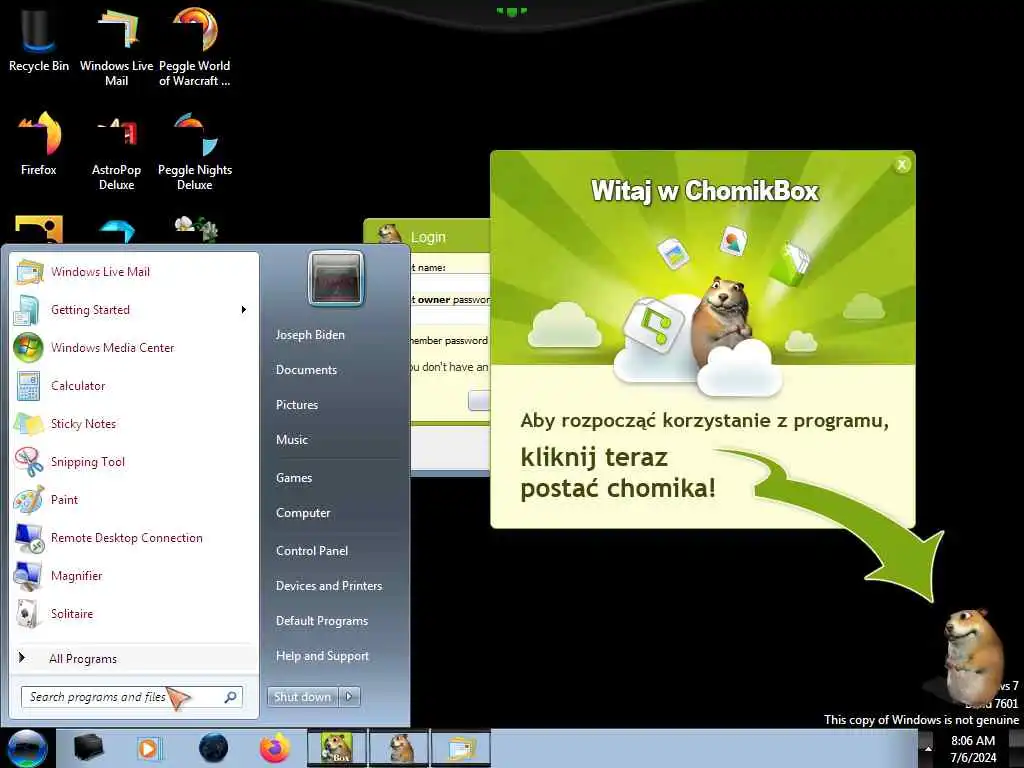Show hidden system tray icons
The width and height of the screenshot is (1024, 768).
pos(927,749)
